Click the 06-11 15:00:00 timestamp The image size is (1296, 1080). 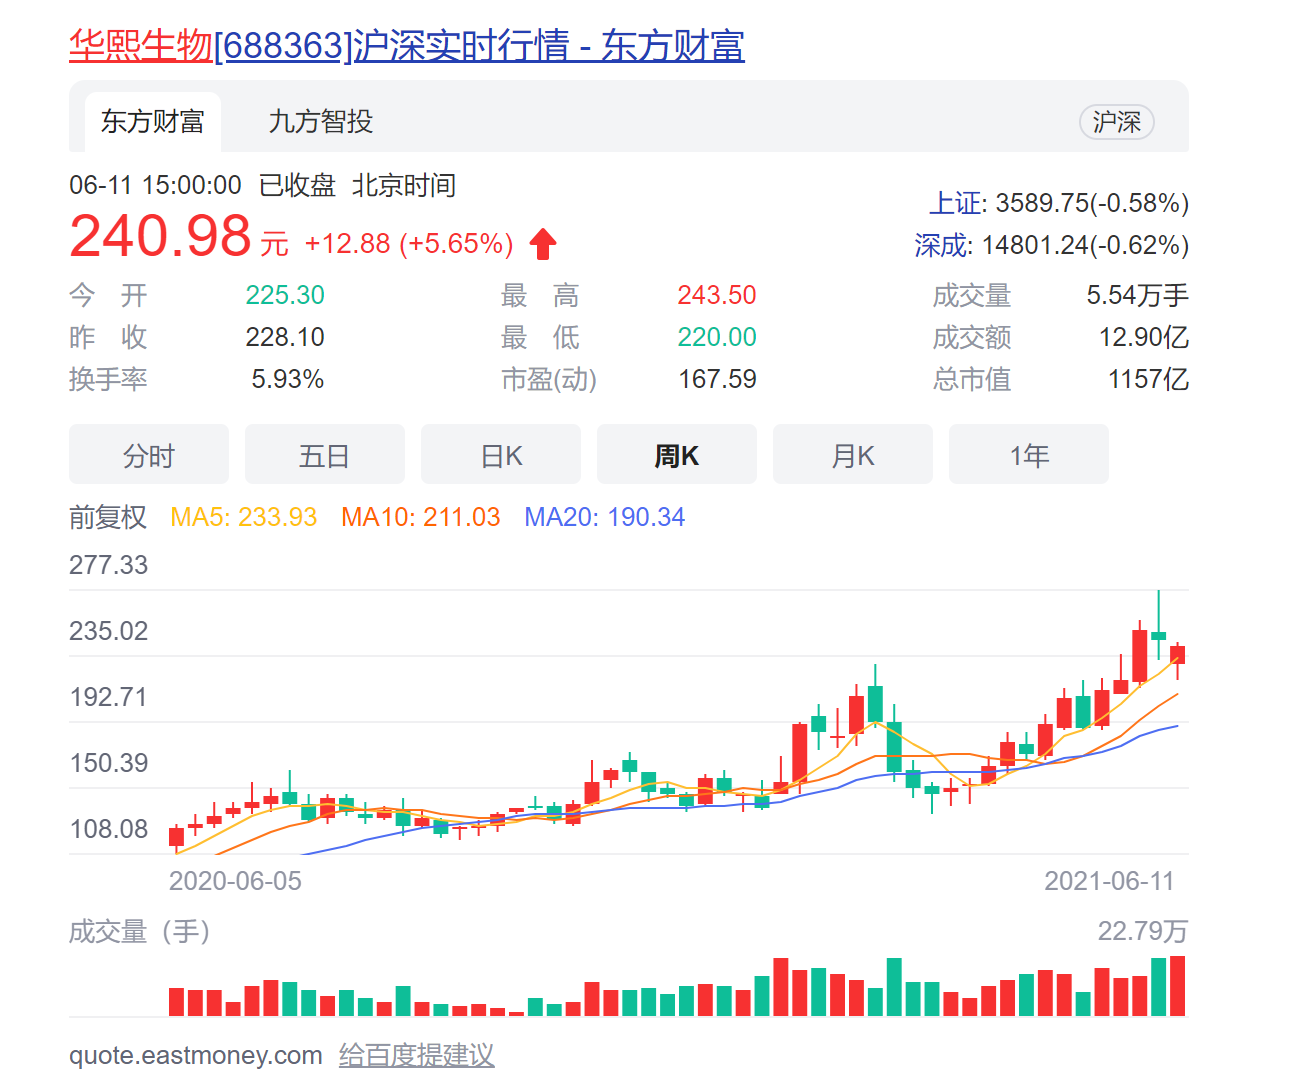155,185
